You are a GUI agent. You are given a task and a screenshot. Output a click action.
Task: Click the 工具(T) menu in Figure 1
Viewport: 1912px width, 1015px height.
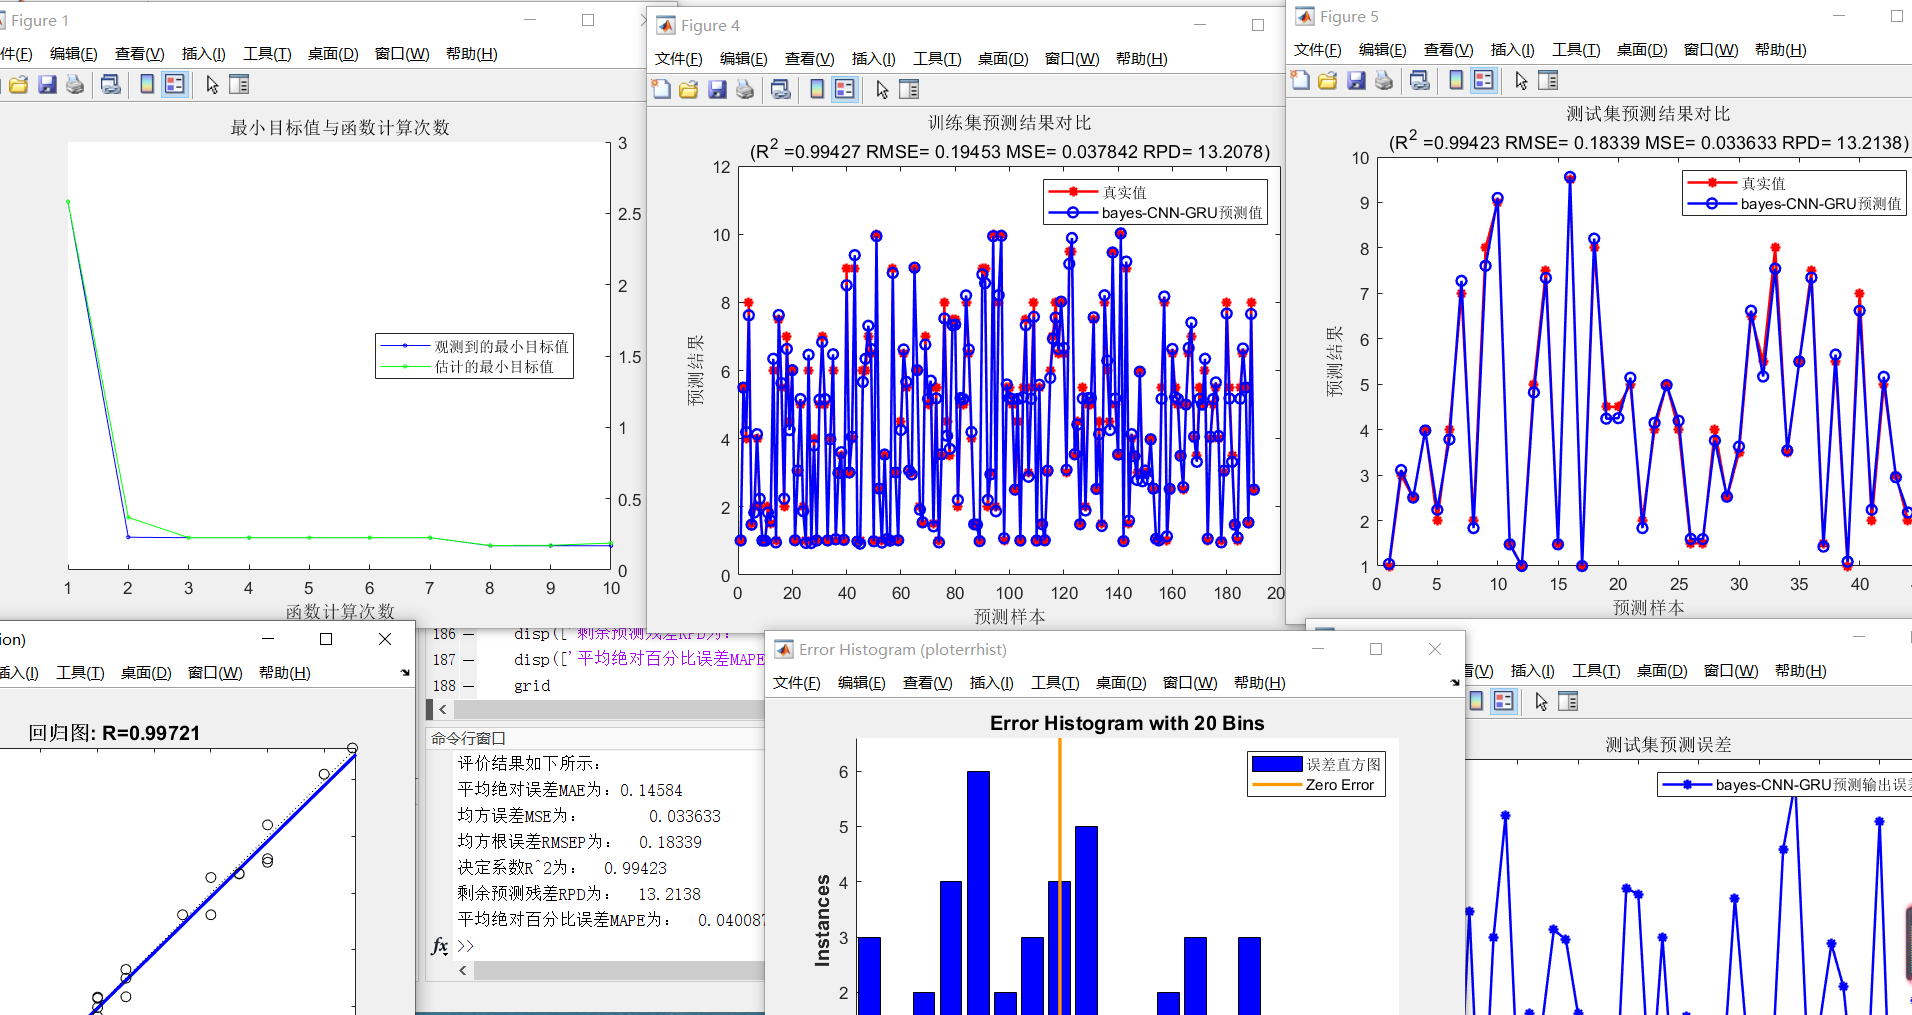[x=266, y=54]
